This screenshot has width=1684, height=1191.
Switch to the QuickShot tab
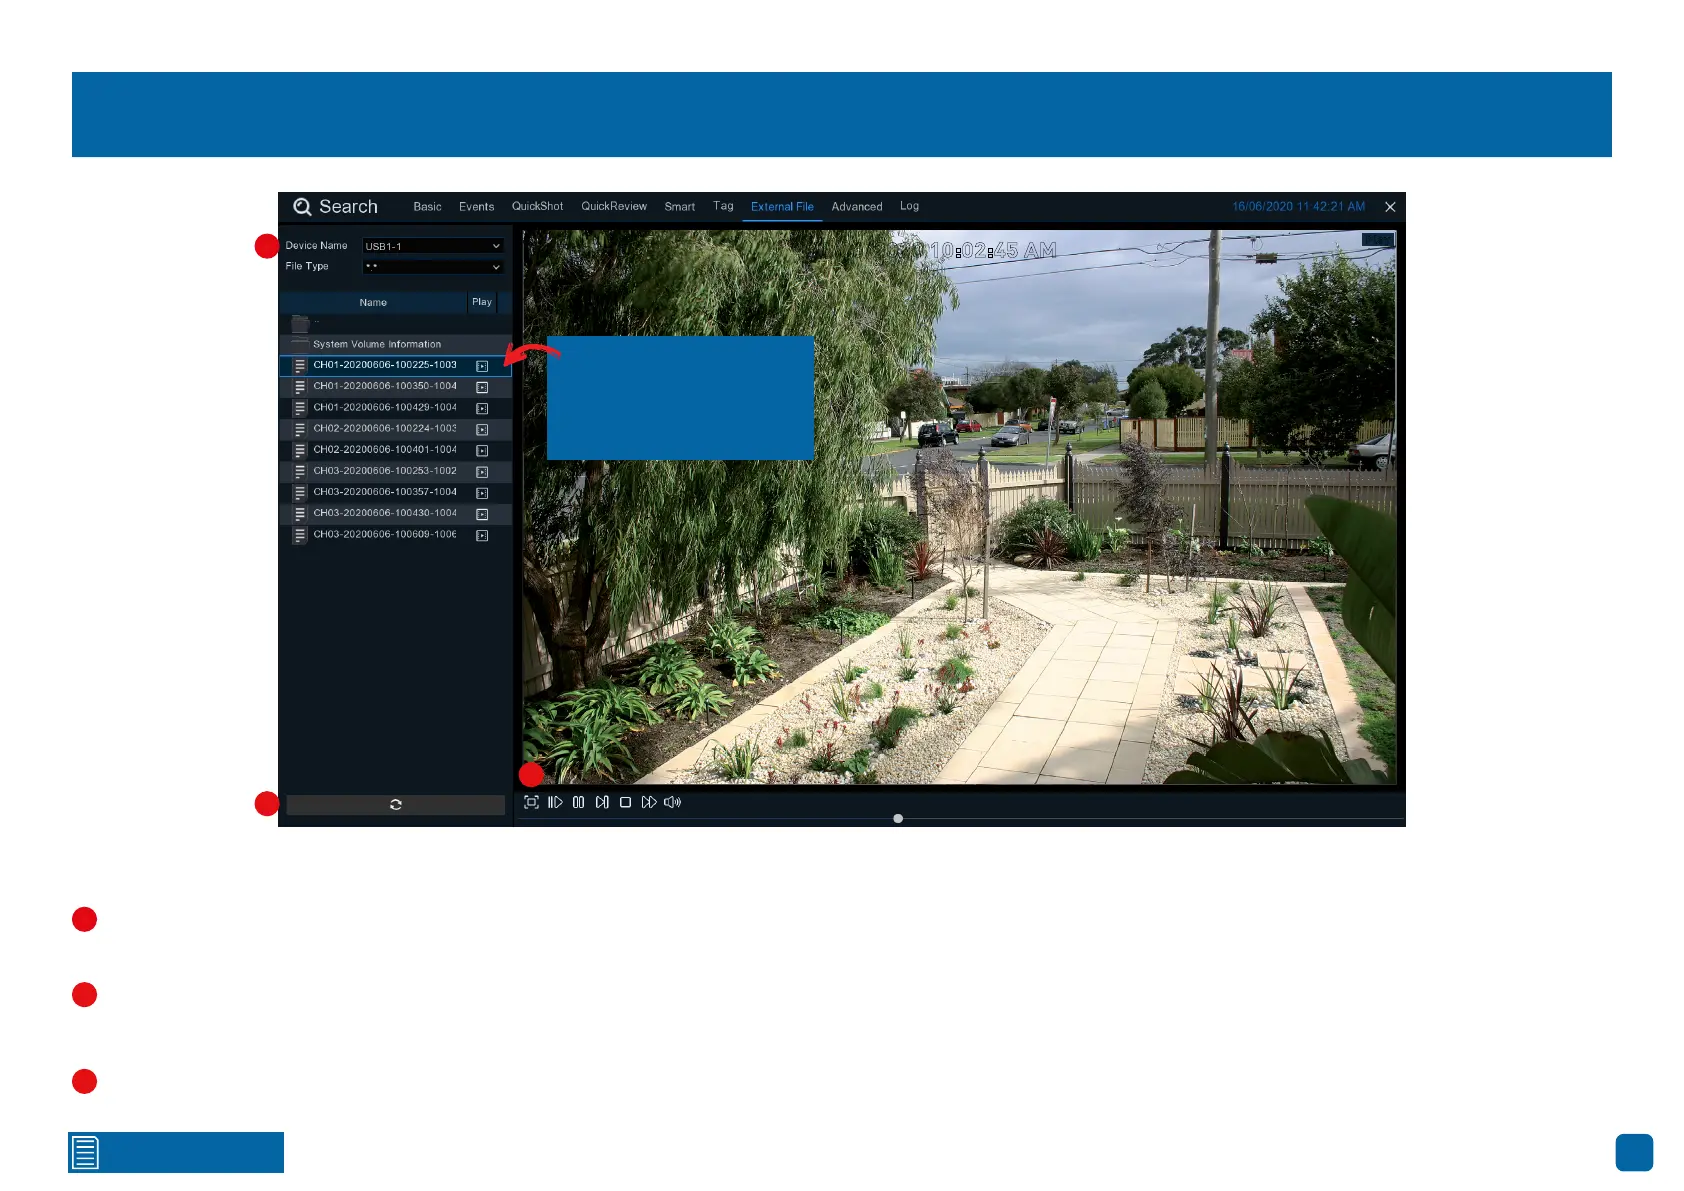(537, 207)
